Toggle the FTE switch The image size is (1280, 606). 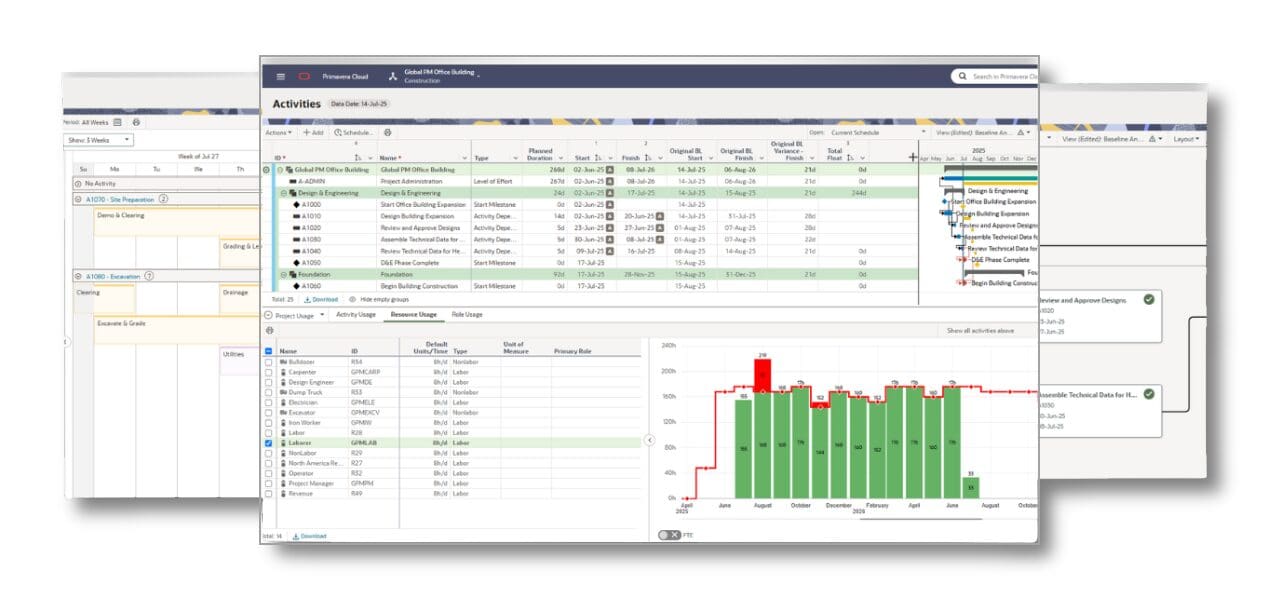pos(669,535)
